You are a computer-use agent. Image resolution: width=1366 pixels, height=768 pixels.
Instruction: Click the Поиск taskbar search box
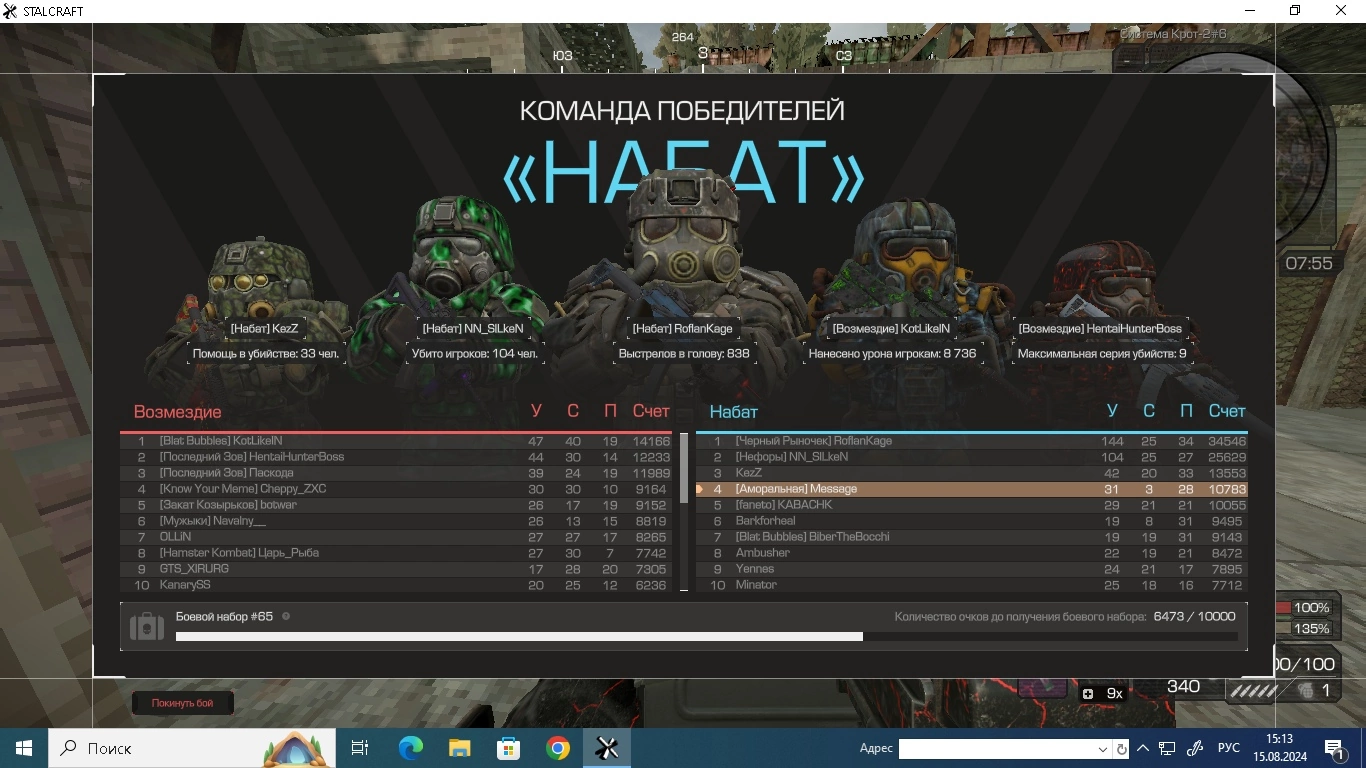[x=192, y=748]
